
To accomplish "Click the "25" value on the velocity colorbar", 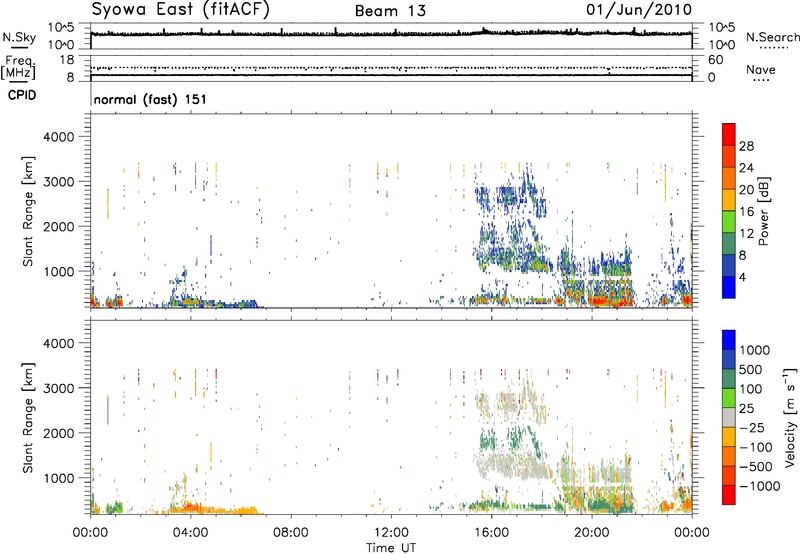I will pos(747,408).
